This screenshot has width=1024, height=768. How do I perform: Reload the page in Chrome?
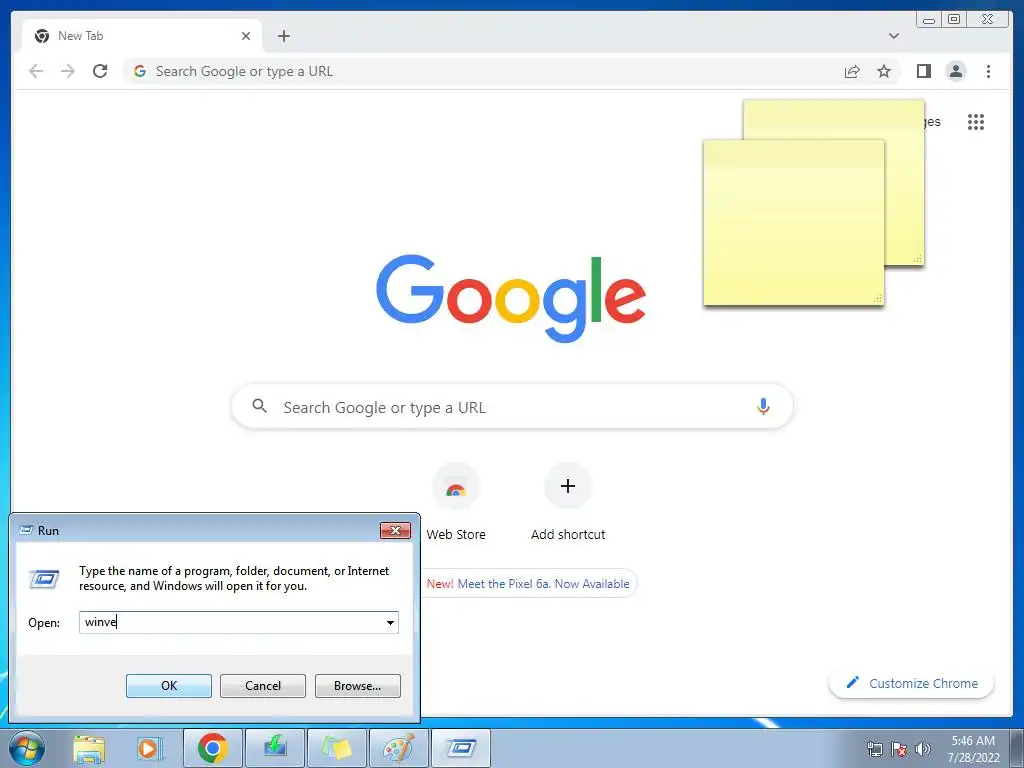tap(100, 71)
